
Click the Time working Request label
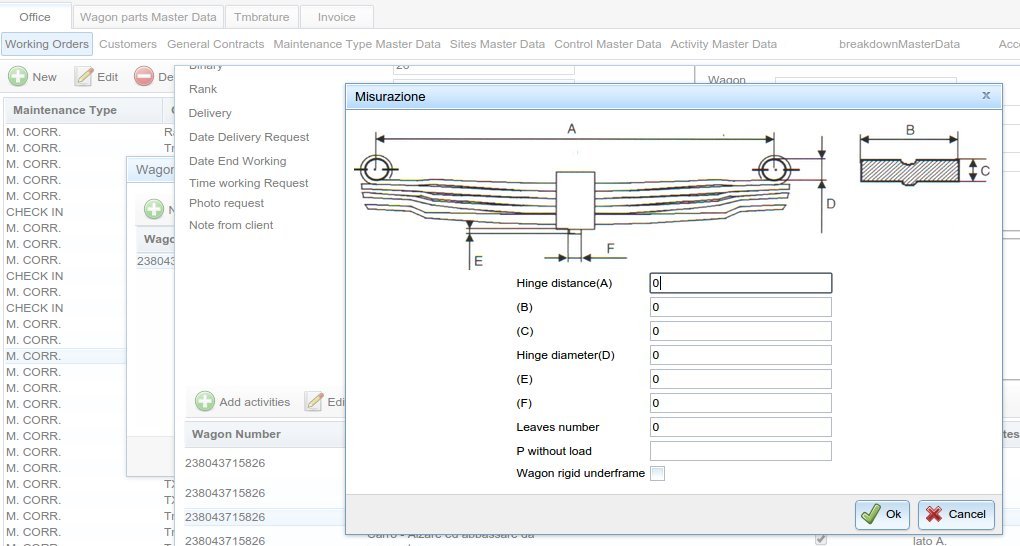tap(248, 183)
